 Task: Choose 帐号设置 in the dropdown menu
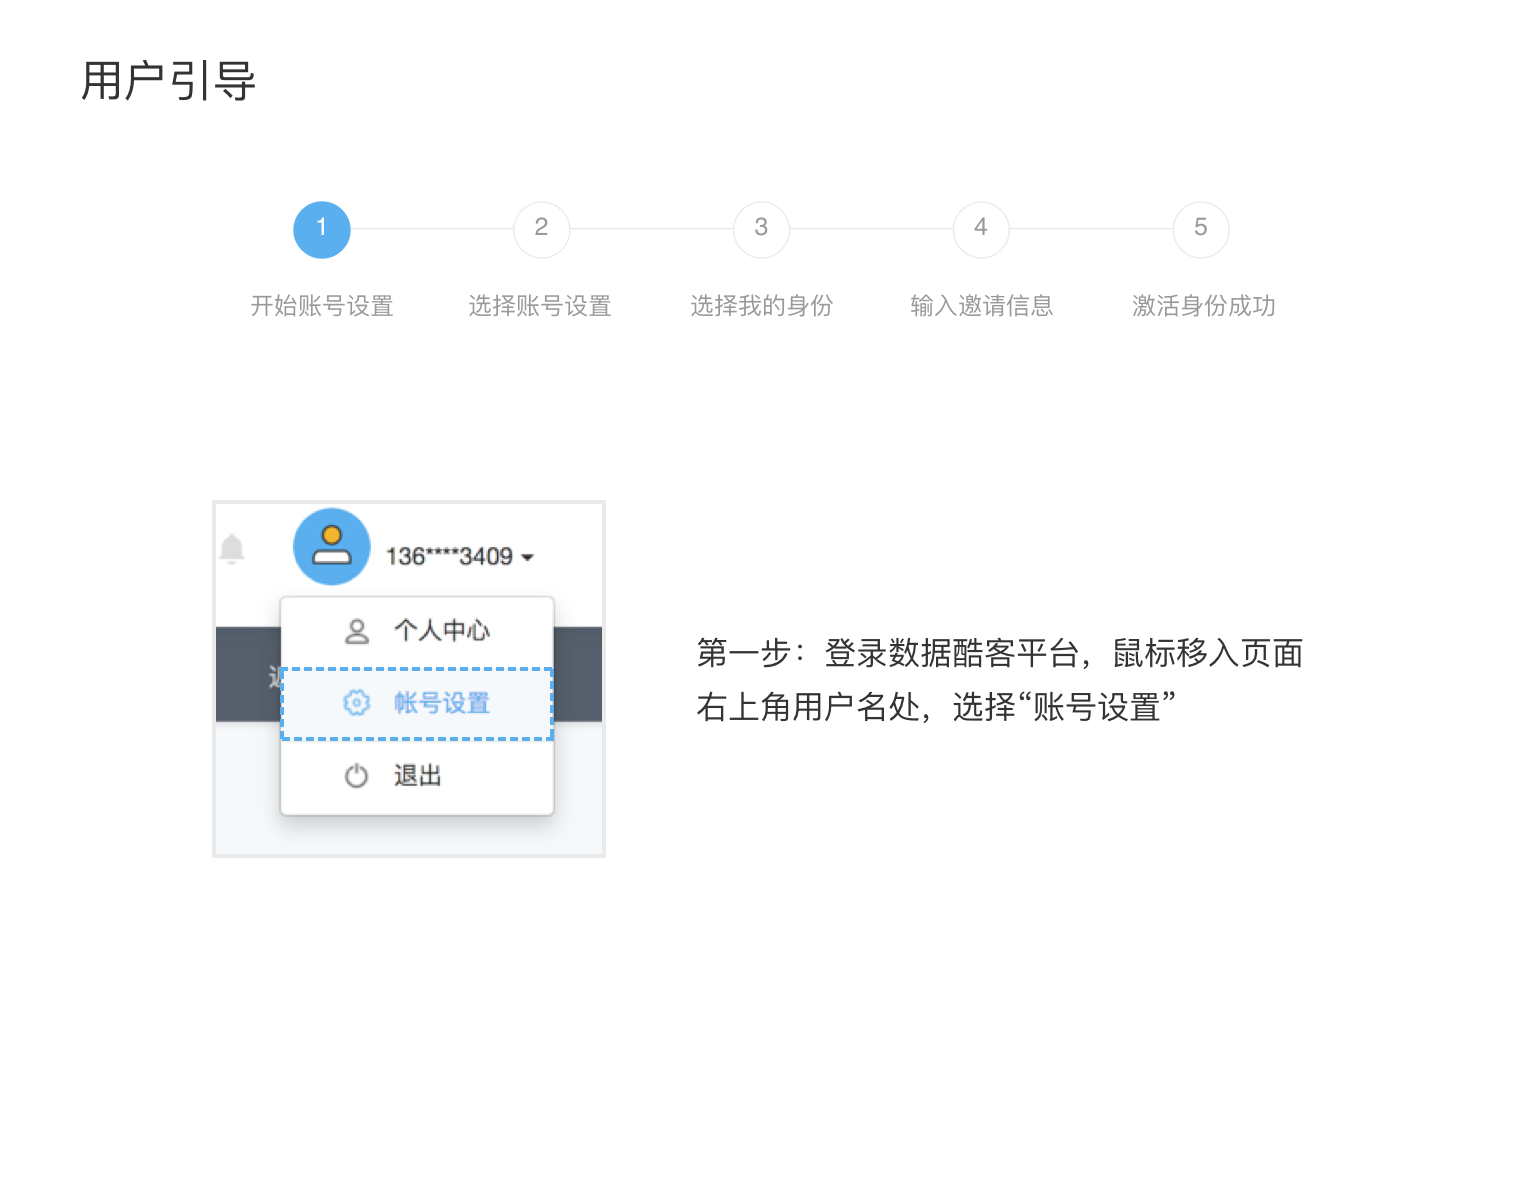pos(417,704)
